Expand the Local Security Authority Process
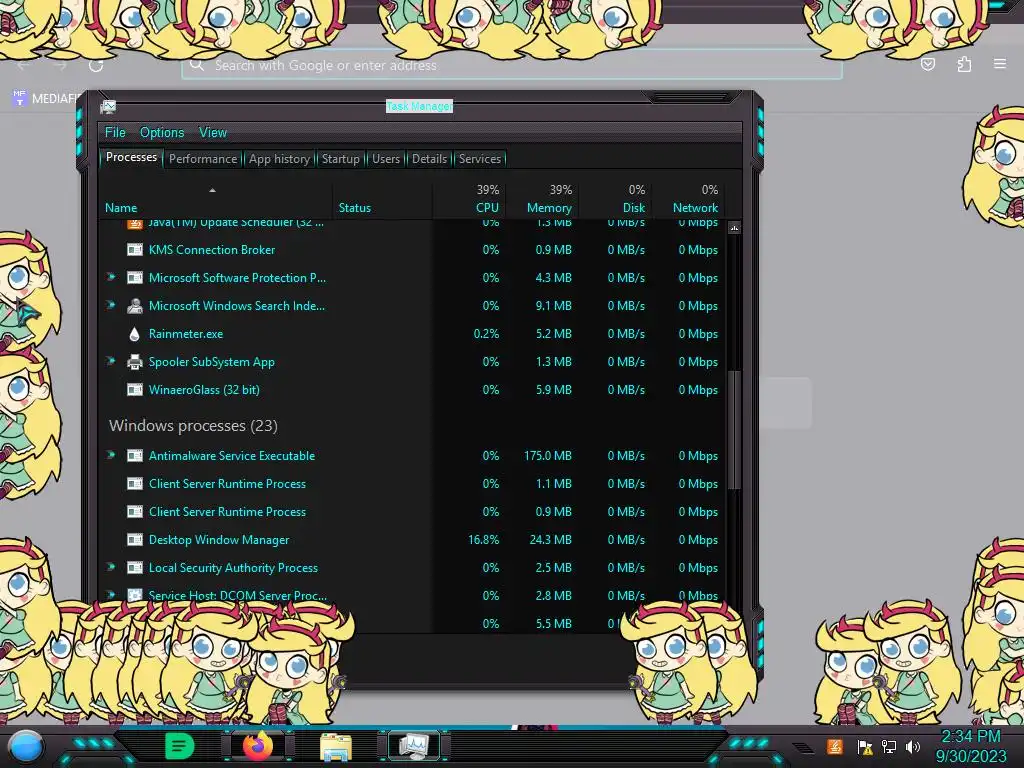The height and width of the screenshot is (768, 1024). pos(111,567)
